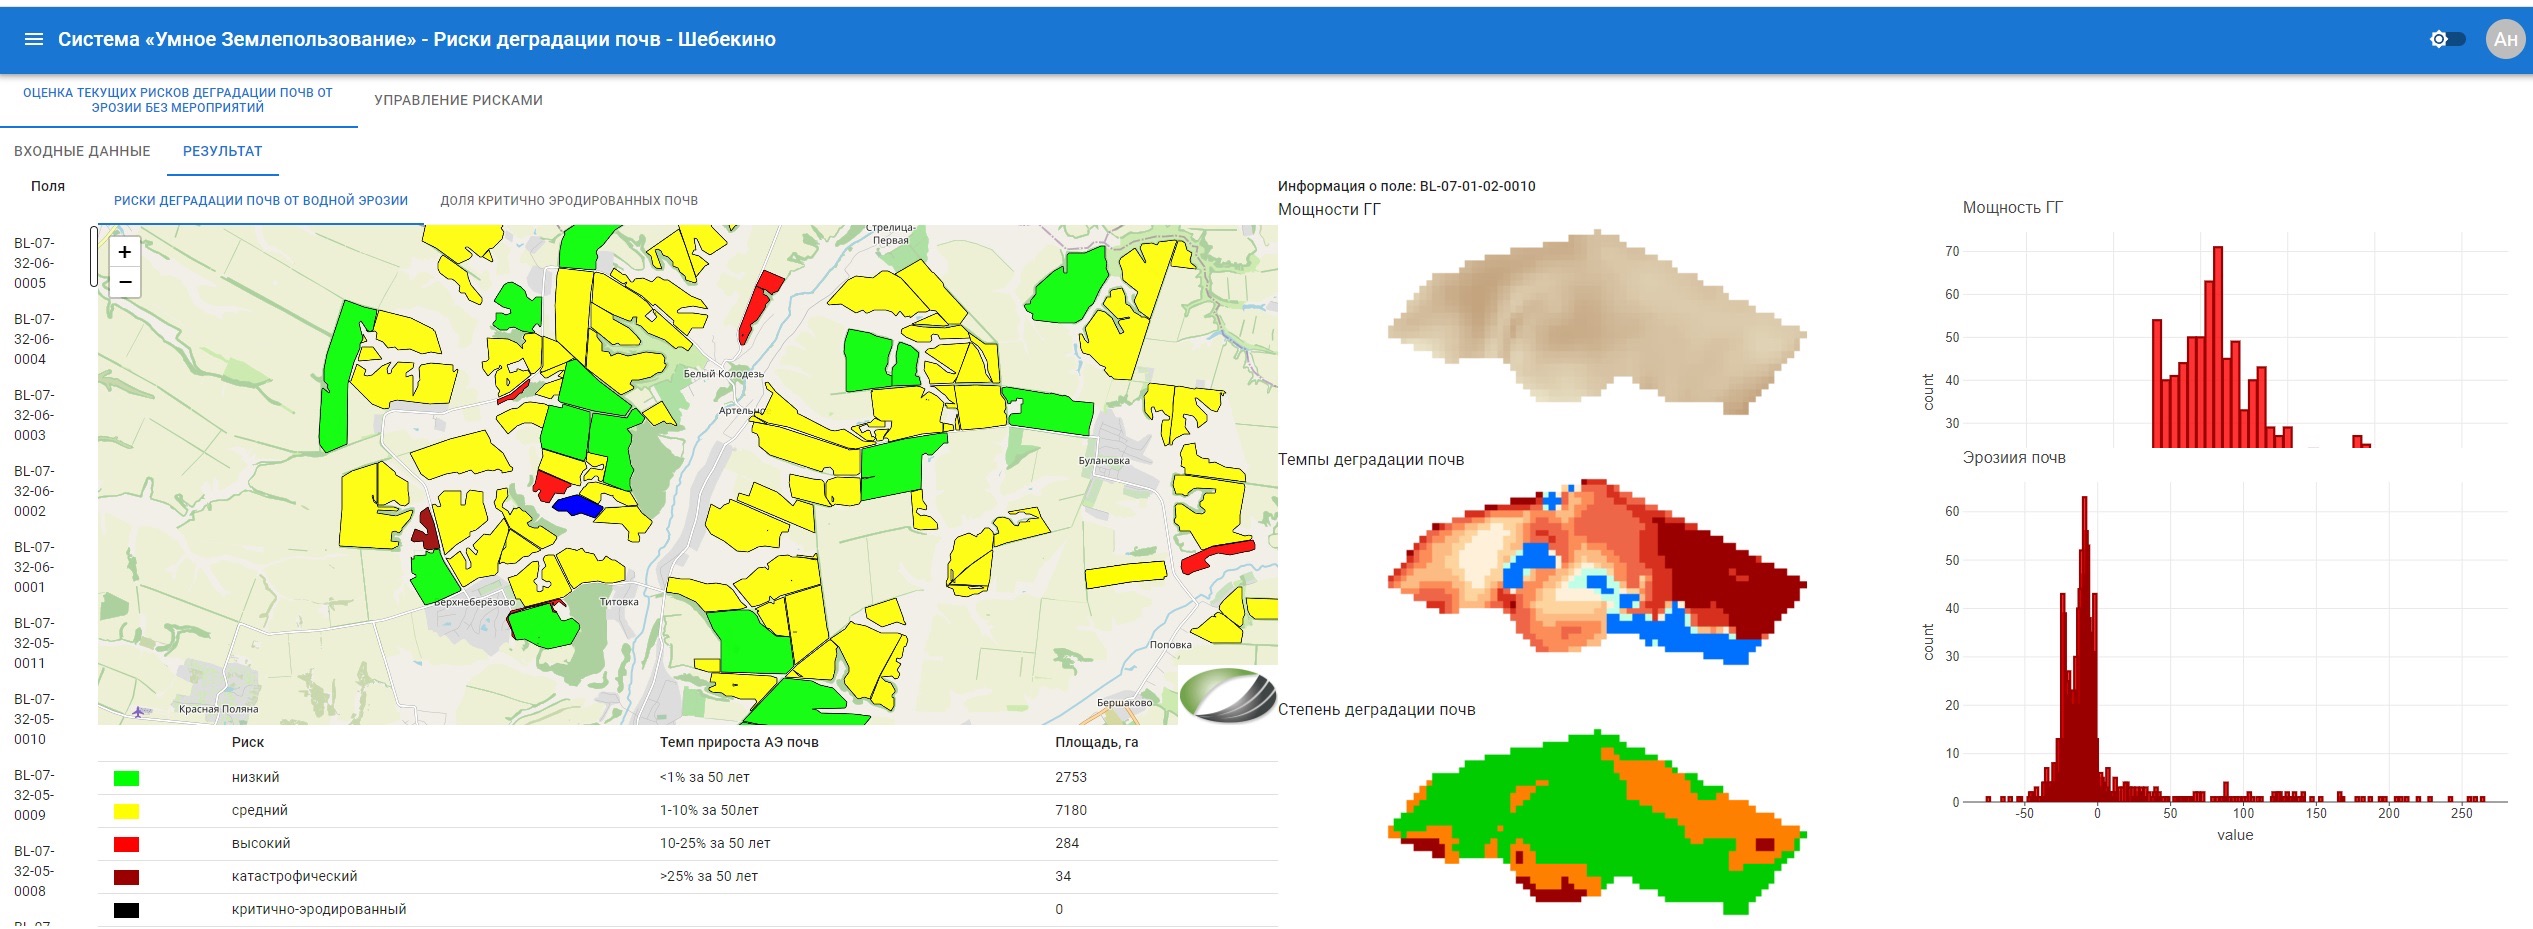Click the airport icon on the map
The image size is (2533, 929).
(x=138, y=711)
